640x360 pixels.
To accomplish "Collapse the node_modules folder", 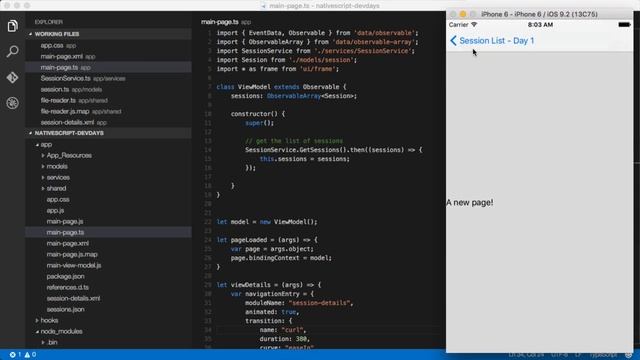I will tap(37, 331).
